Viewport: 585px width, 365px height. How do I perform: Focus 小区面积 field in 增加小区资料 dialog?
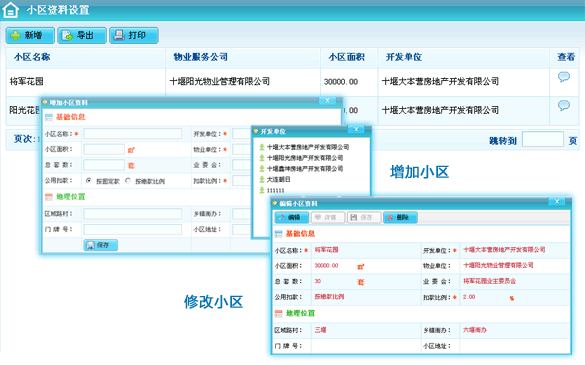[x=104, y=149]
